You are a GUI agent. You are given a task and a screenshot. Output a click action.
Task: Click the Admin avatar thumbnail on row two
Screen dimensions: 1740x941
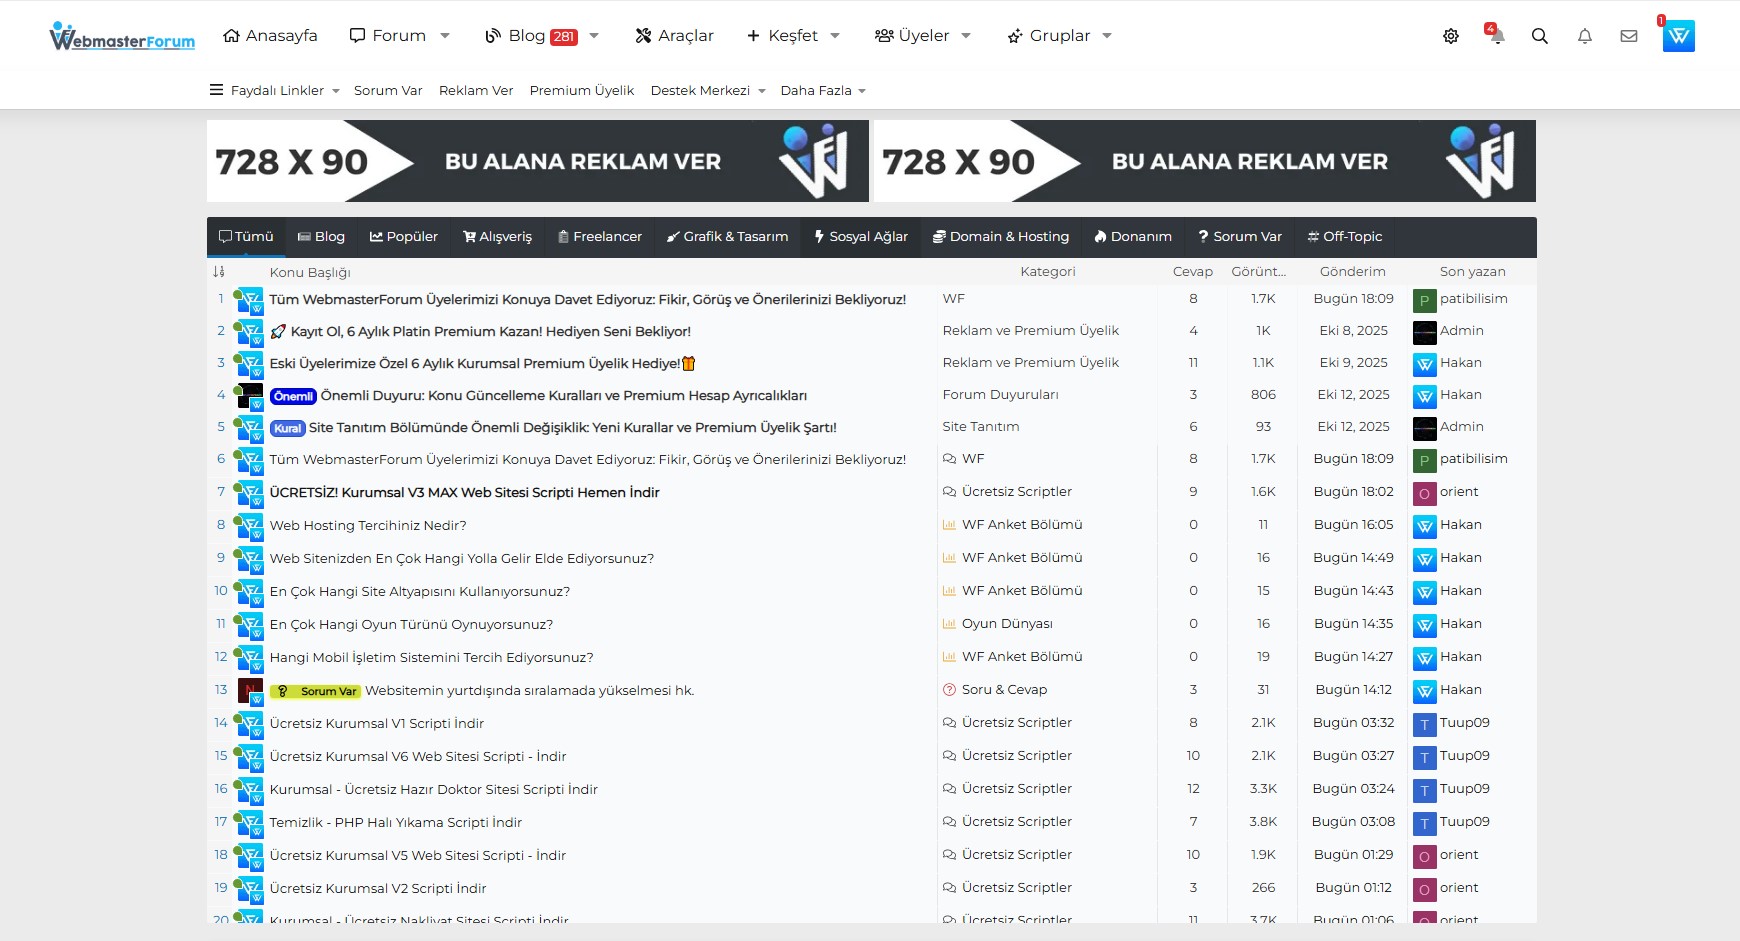click(1424, 332)
